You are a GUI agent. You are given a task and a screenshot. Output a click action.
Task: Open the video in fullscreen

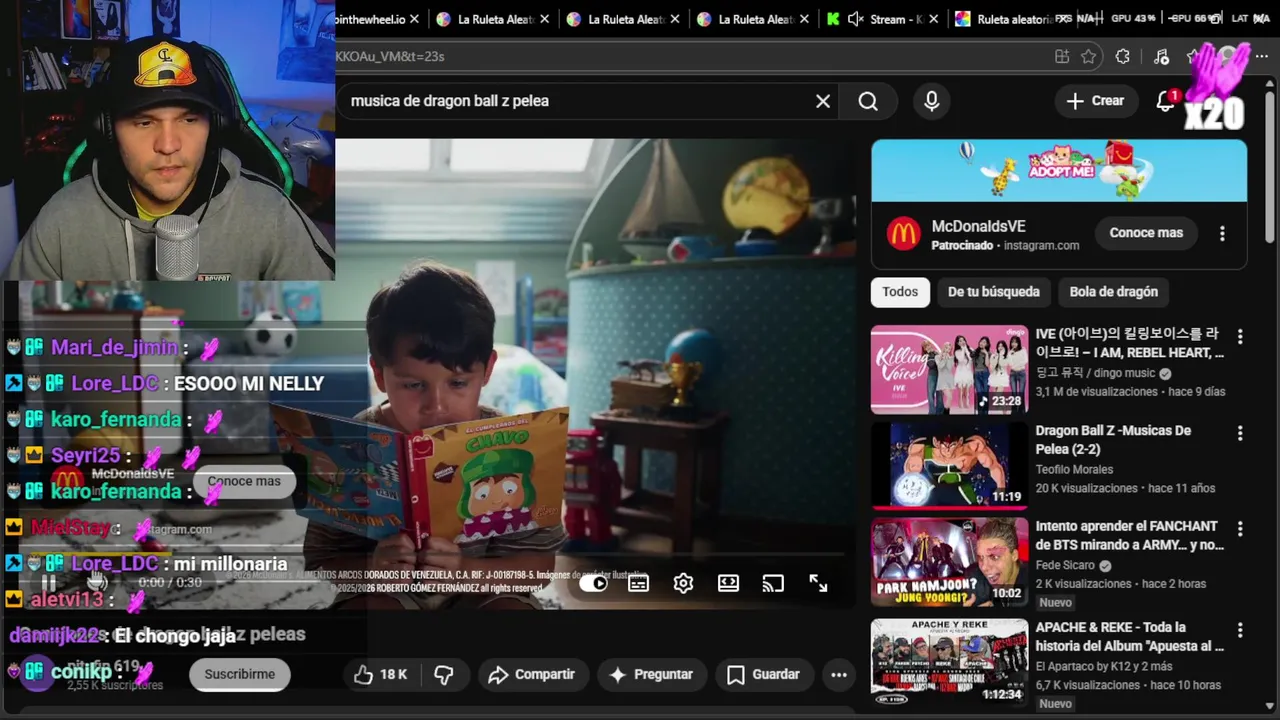(x=818, y=583)
